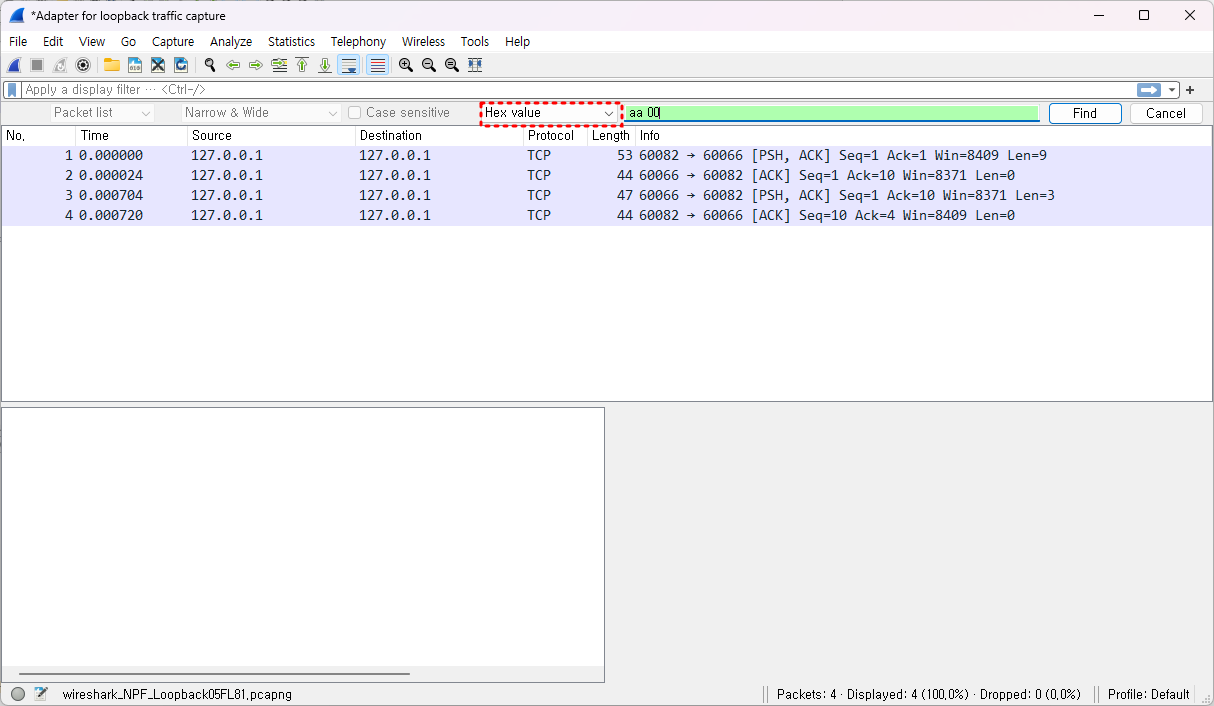Open display filter history dropdown arrow
1214x706 pixels.
1173,90
